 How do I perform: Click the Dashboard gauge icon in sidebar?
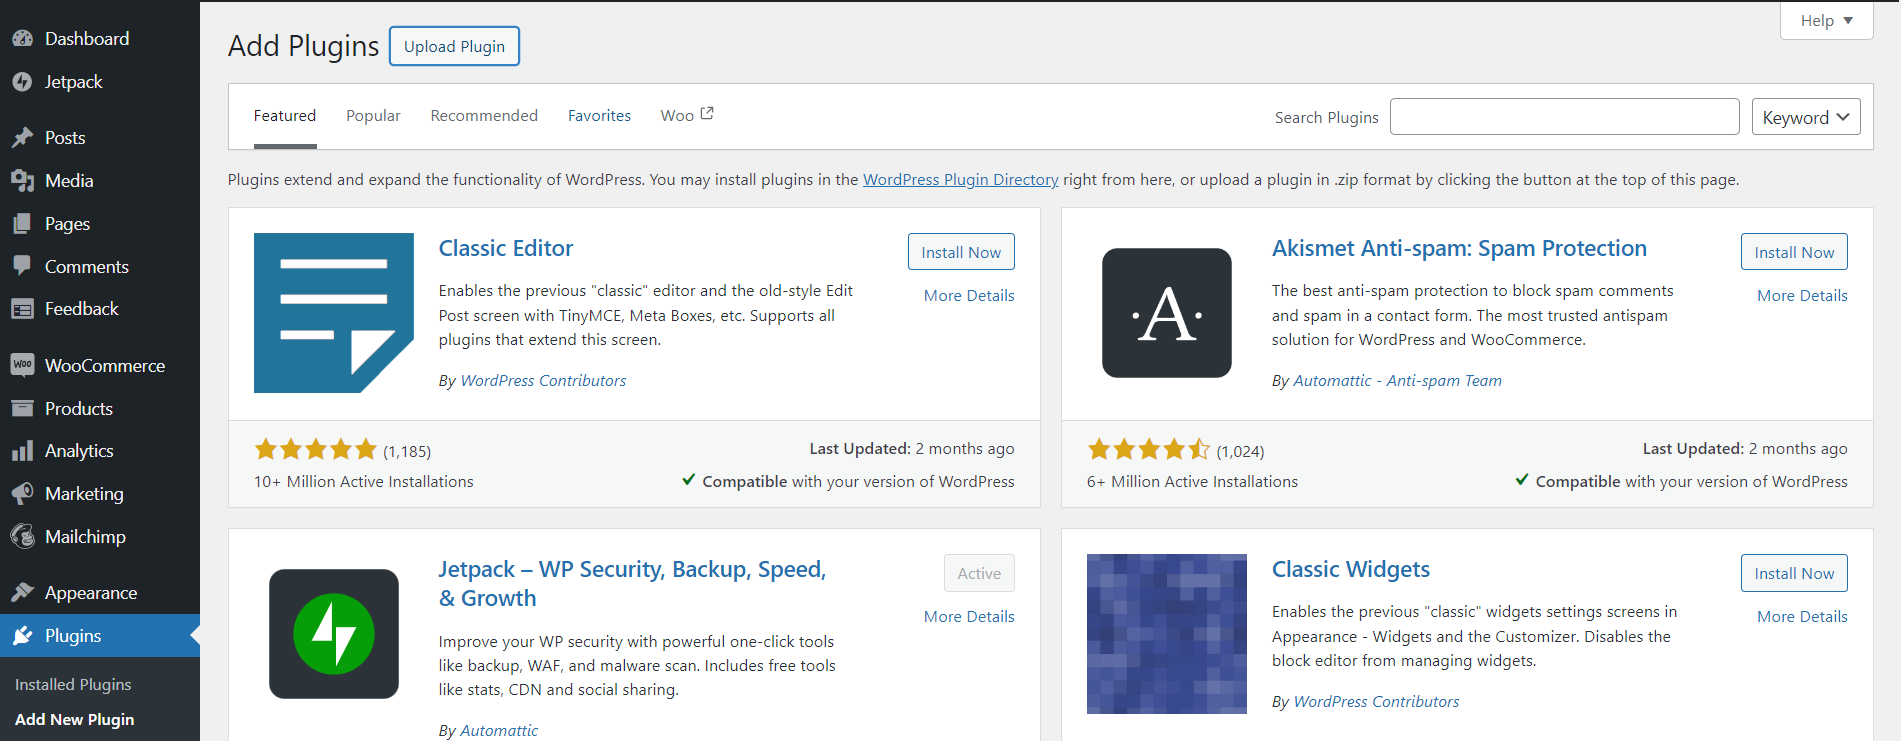22,39
